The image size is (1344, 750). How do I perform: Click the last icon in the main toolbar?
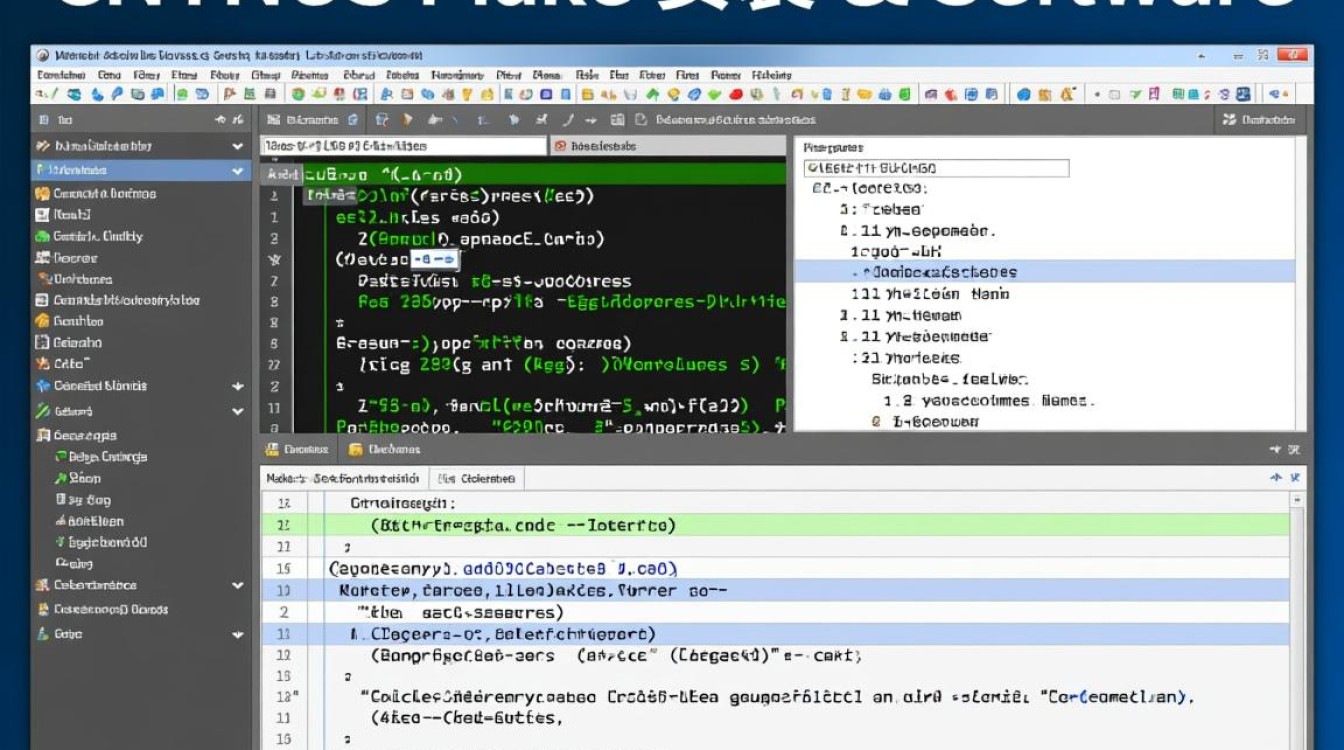click(1277, 94)
